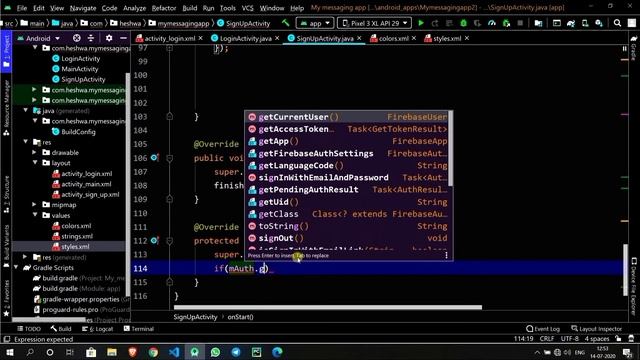Viewport: 640px width, 360px height.
Task: Open Event Log in status bar
Action: pyautogui.click(x=543, y=329)
